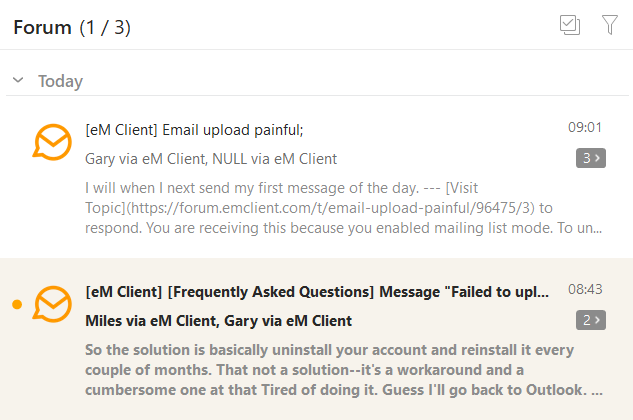Click the 09:01 message timestamp
633x420 pixels.
[585, 128]
